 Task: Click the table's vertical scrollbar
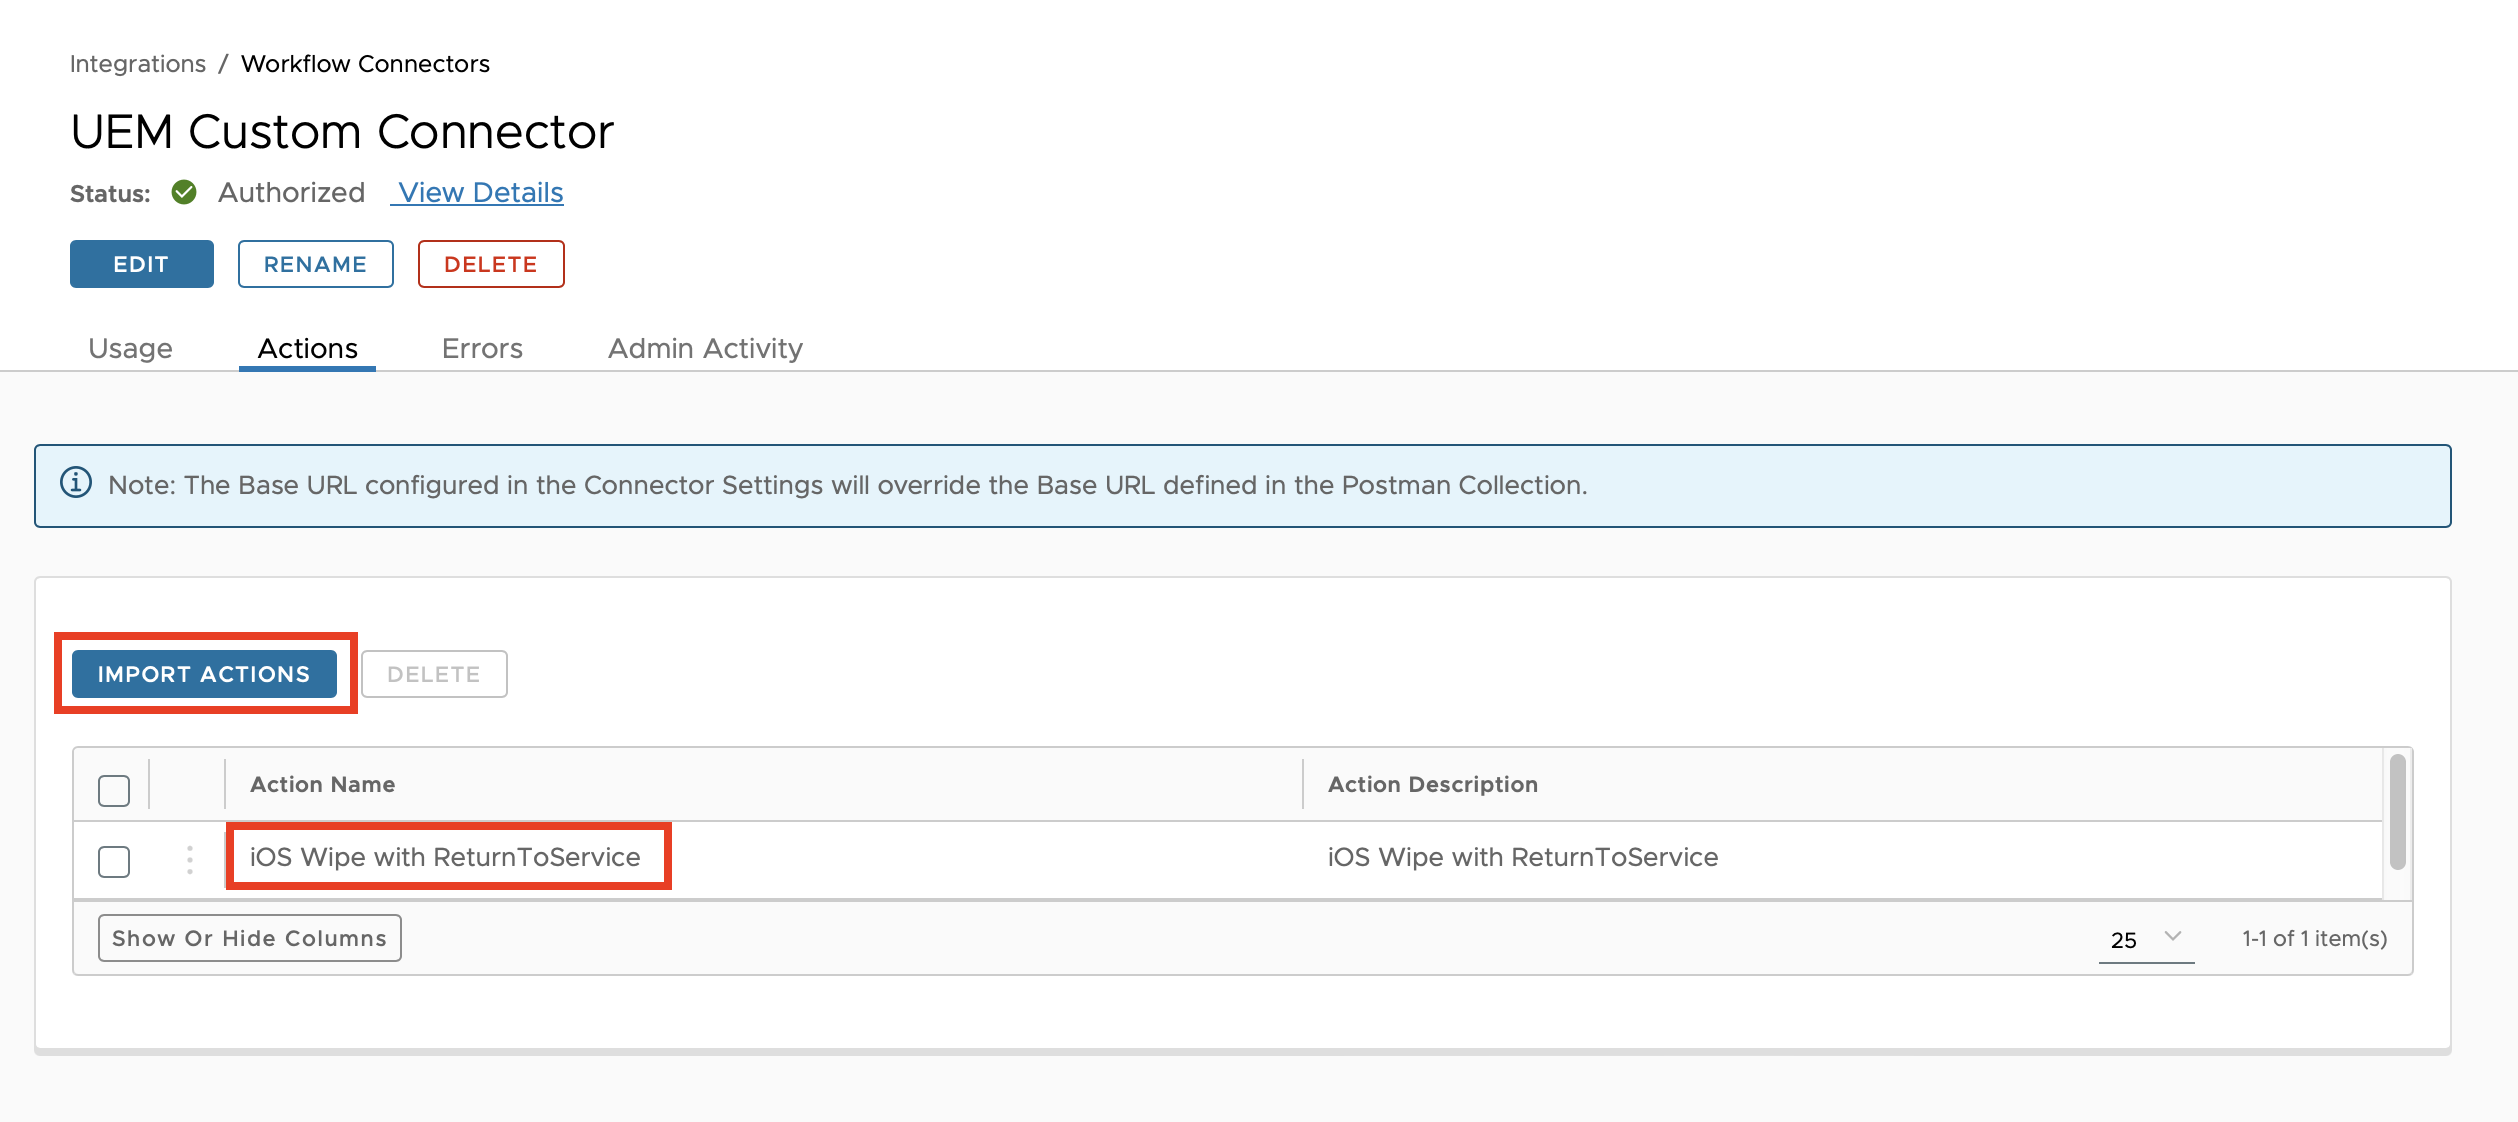[2397, 811]
